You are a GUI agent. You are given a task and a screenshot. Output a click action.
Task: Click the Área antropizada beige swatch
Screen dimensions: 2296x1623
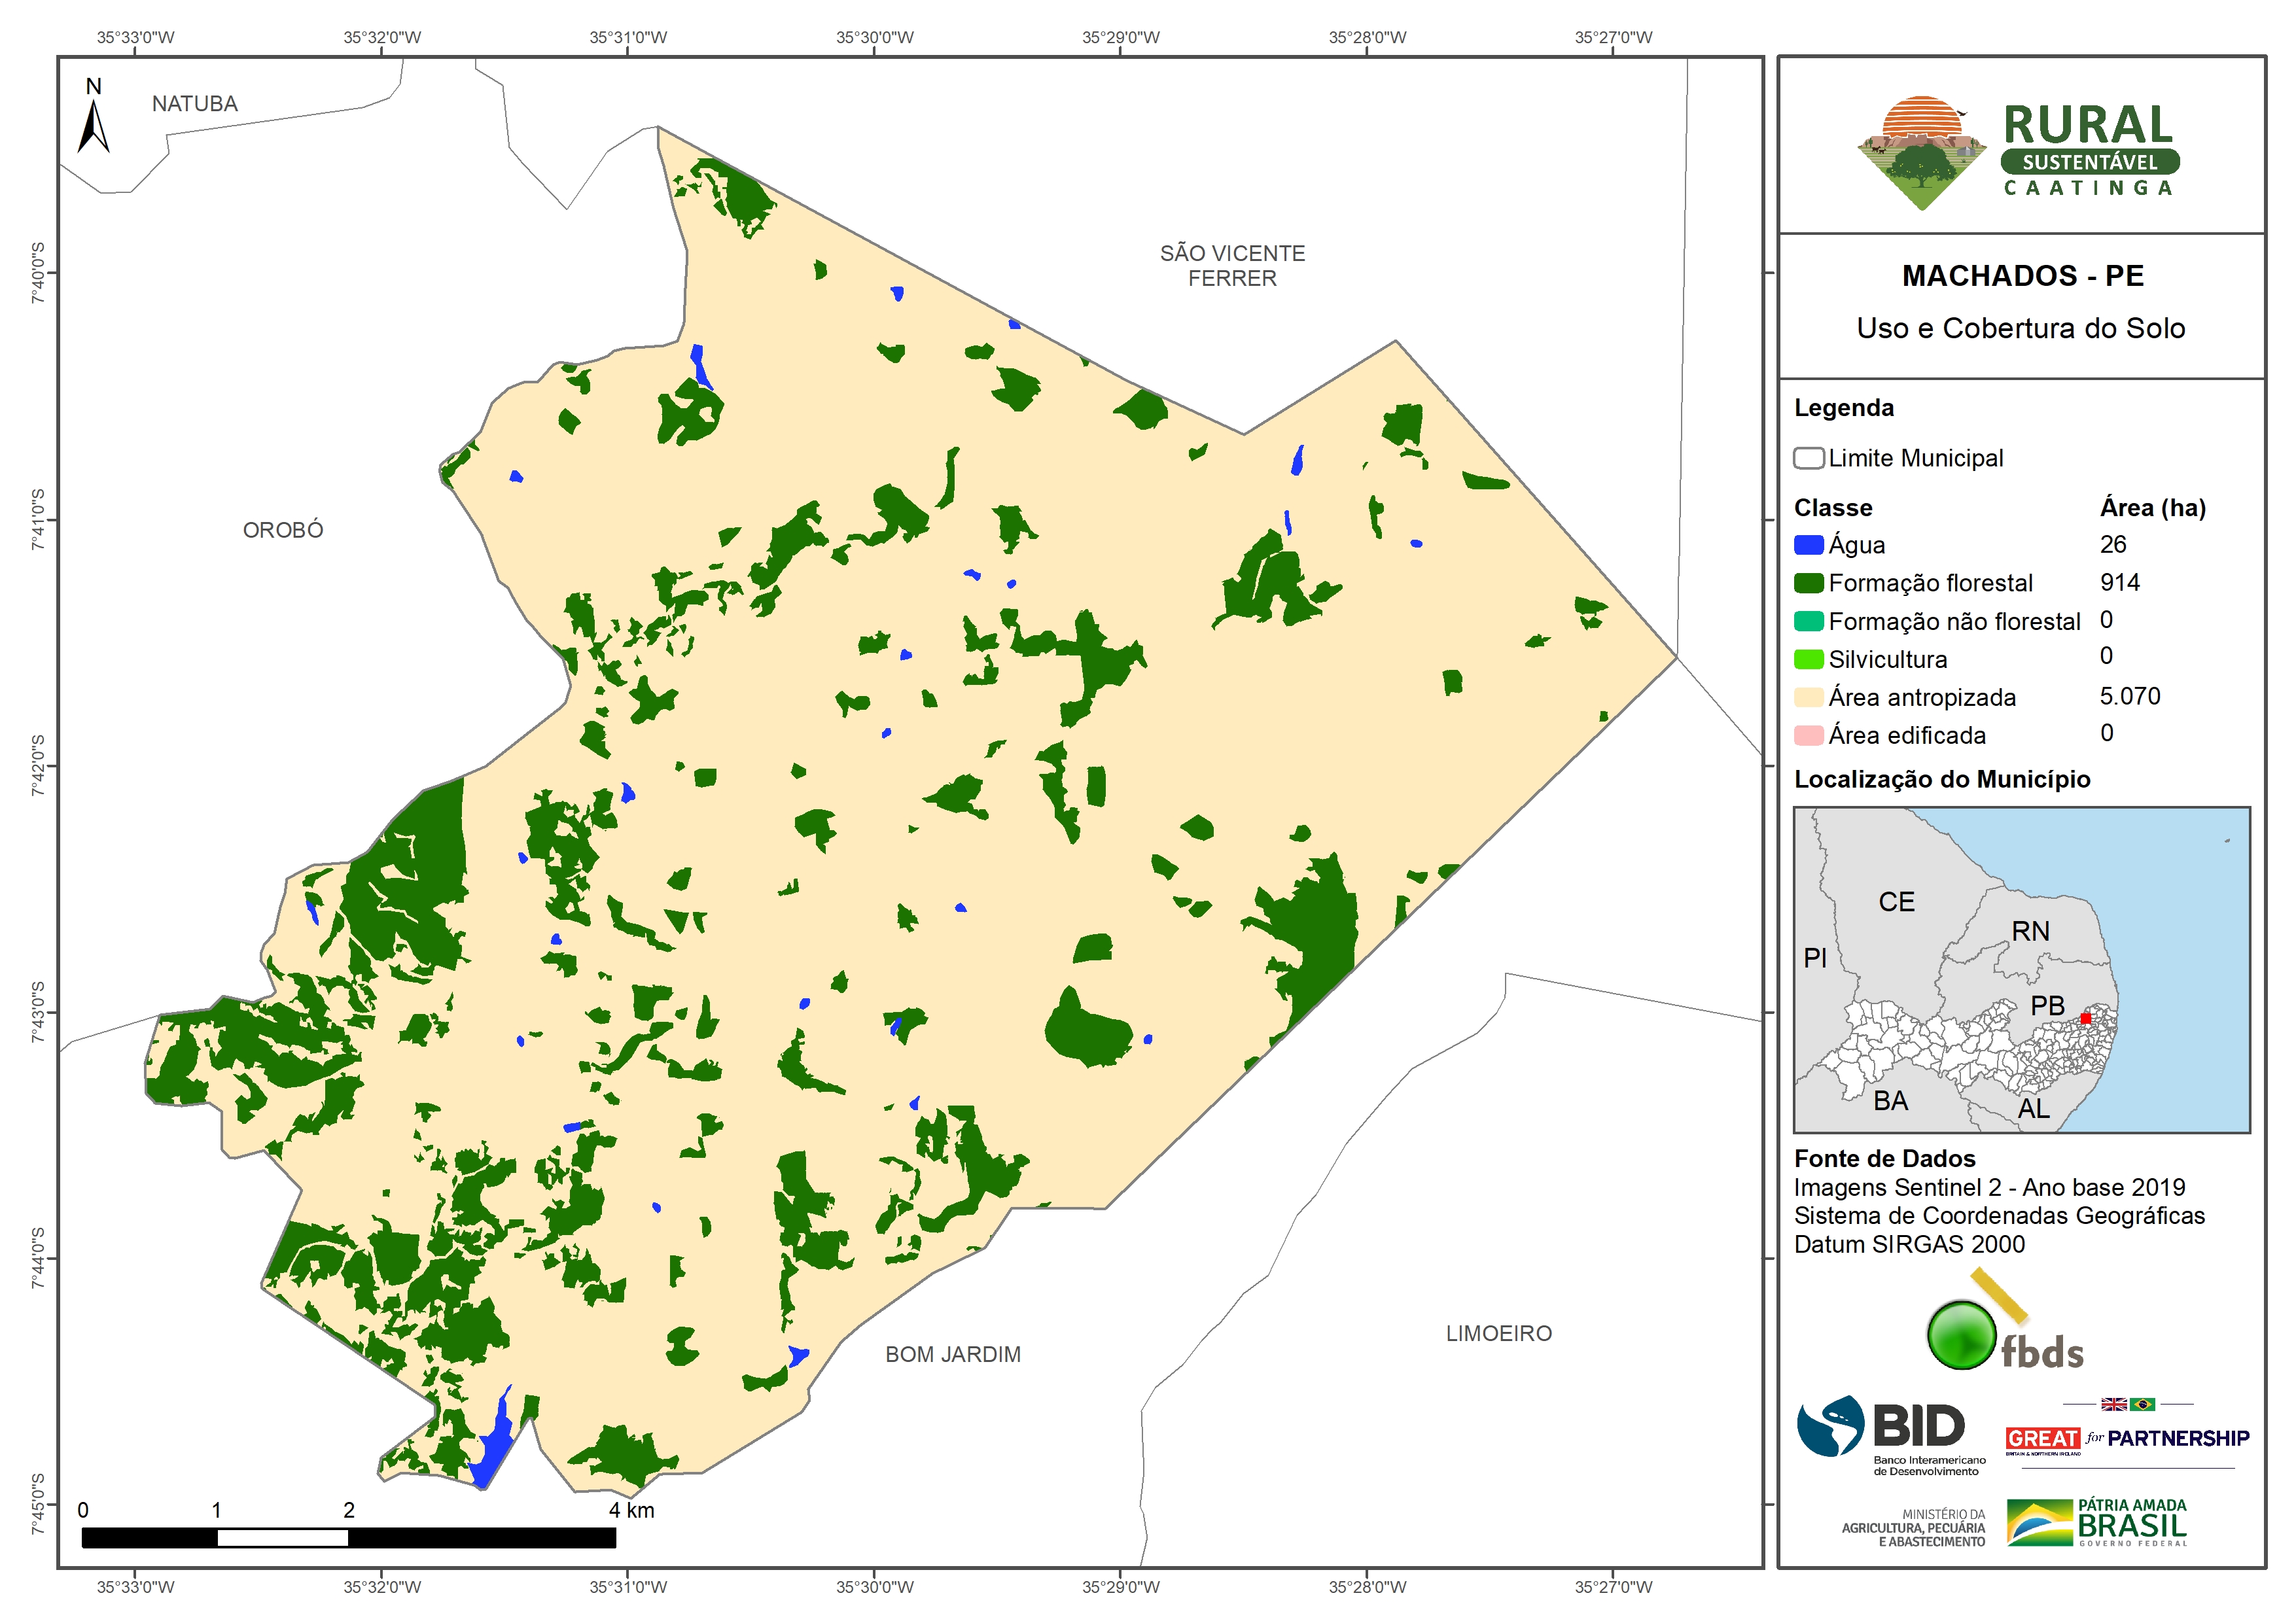[1808, 697]
